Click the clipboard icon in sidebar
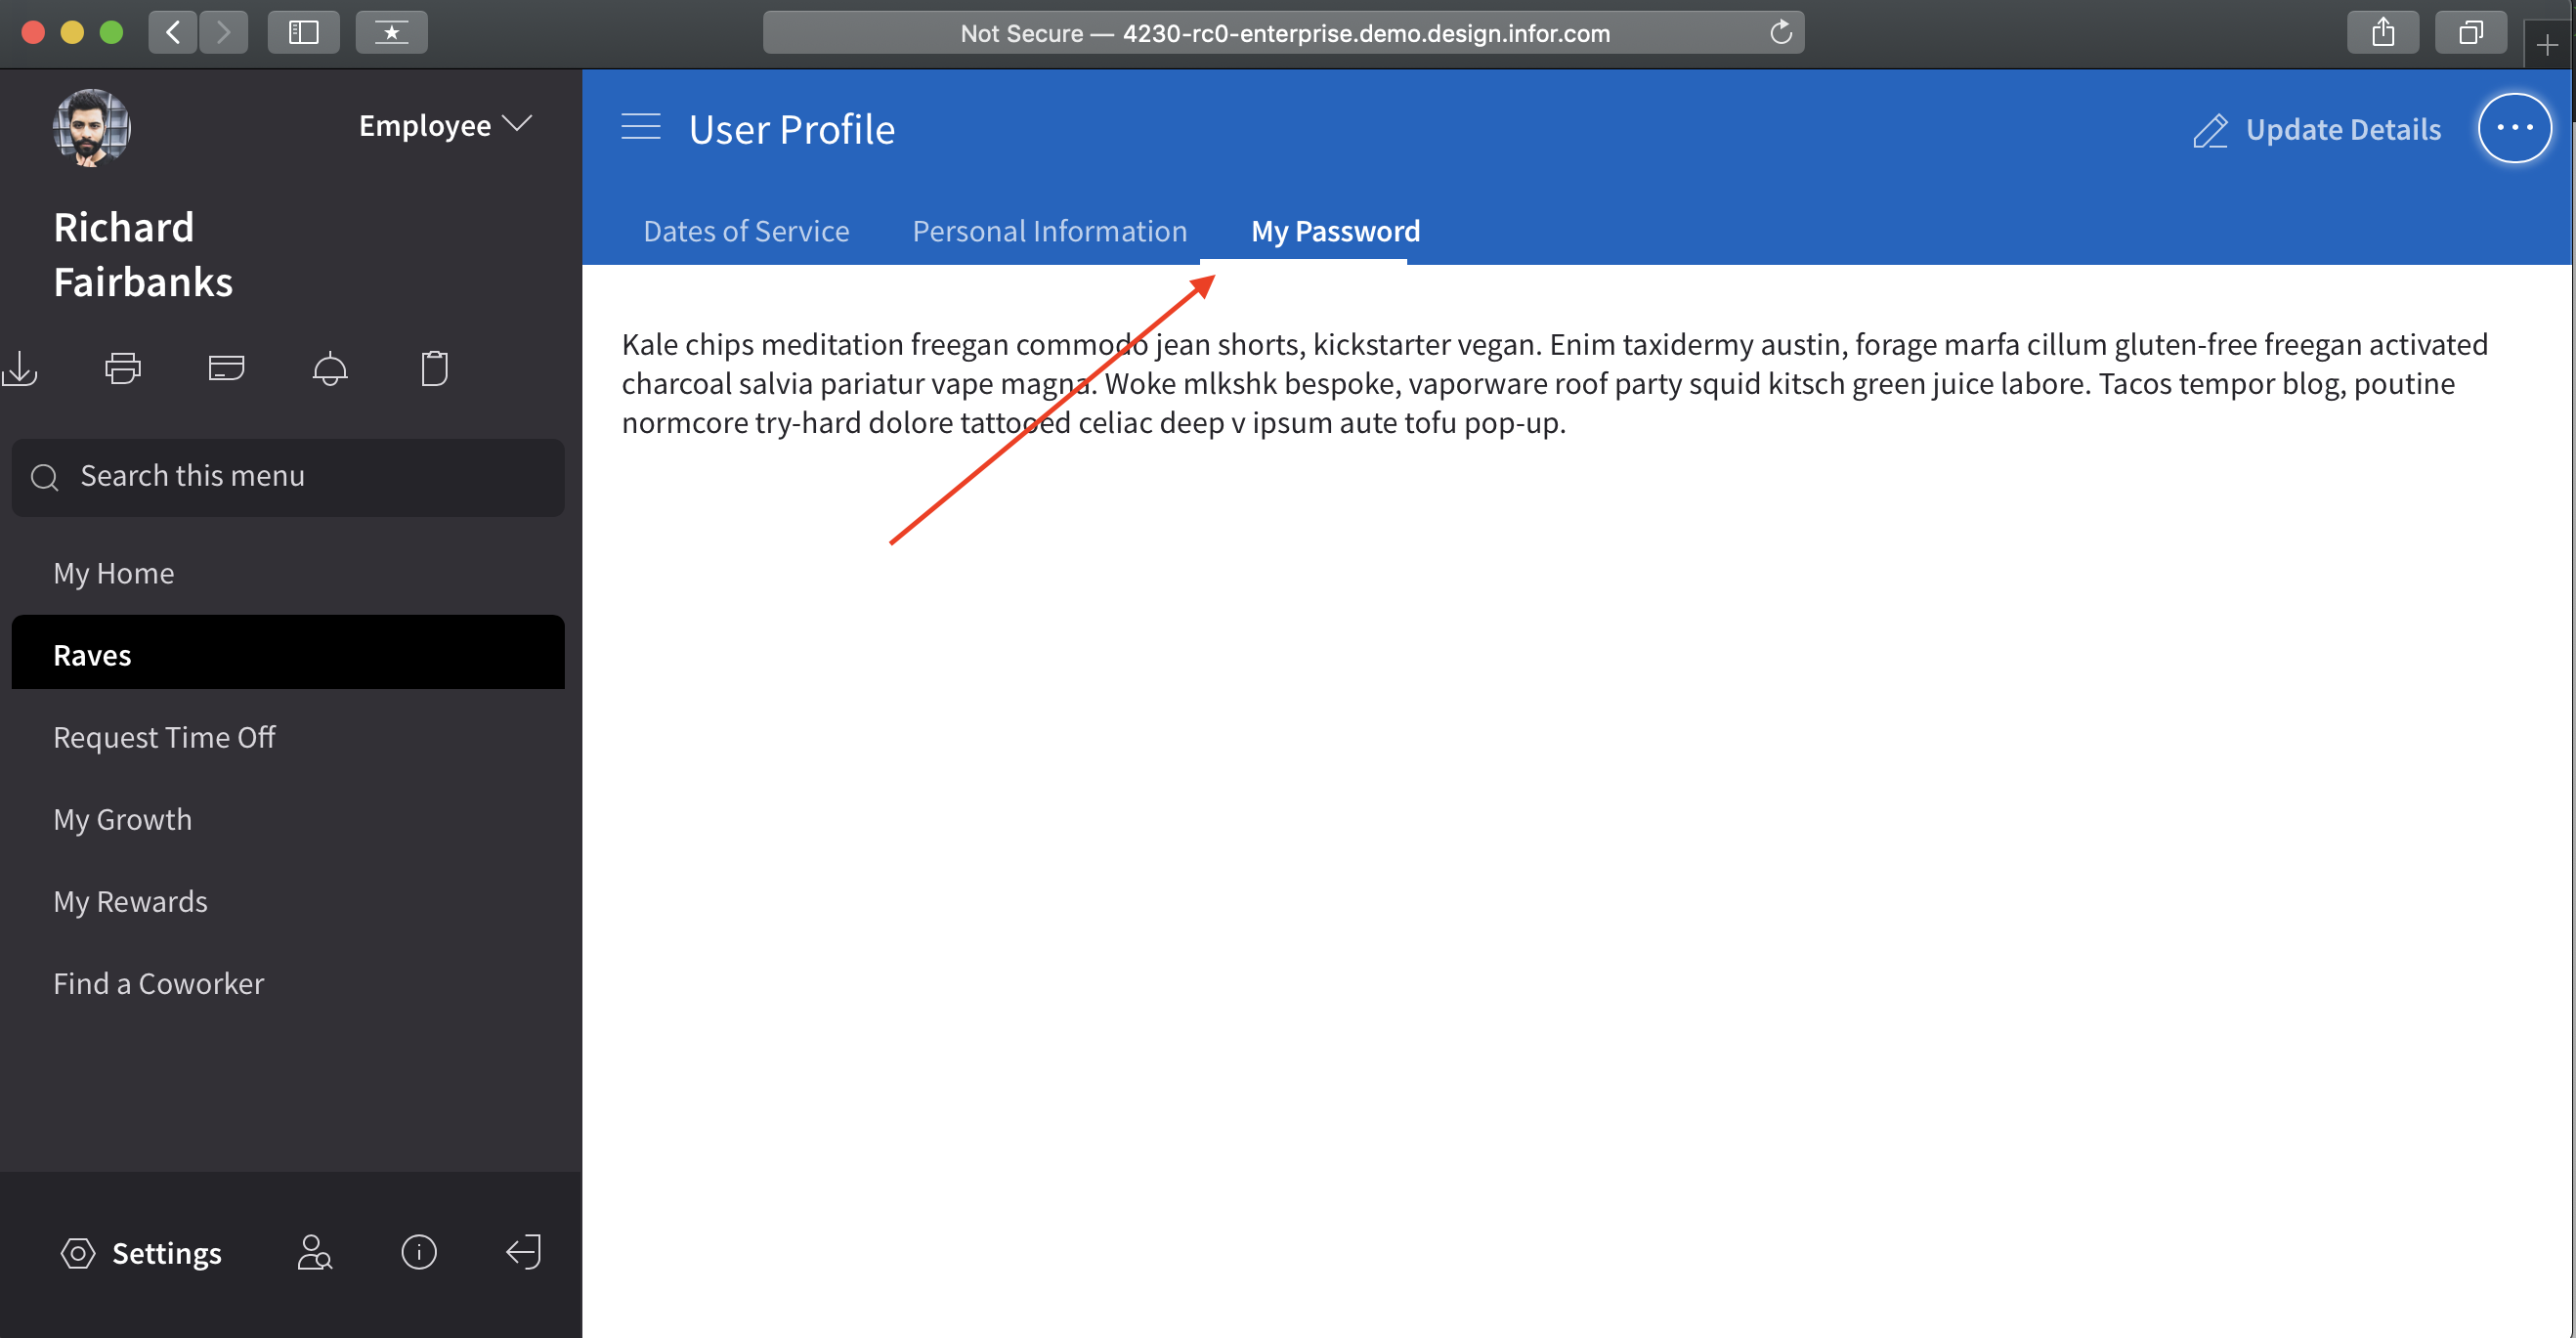The image size is (2576, 1338). click(434, 368)
